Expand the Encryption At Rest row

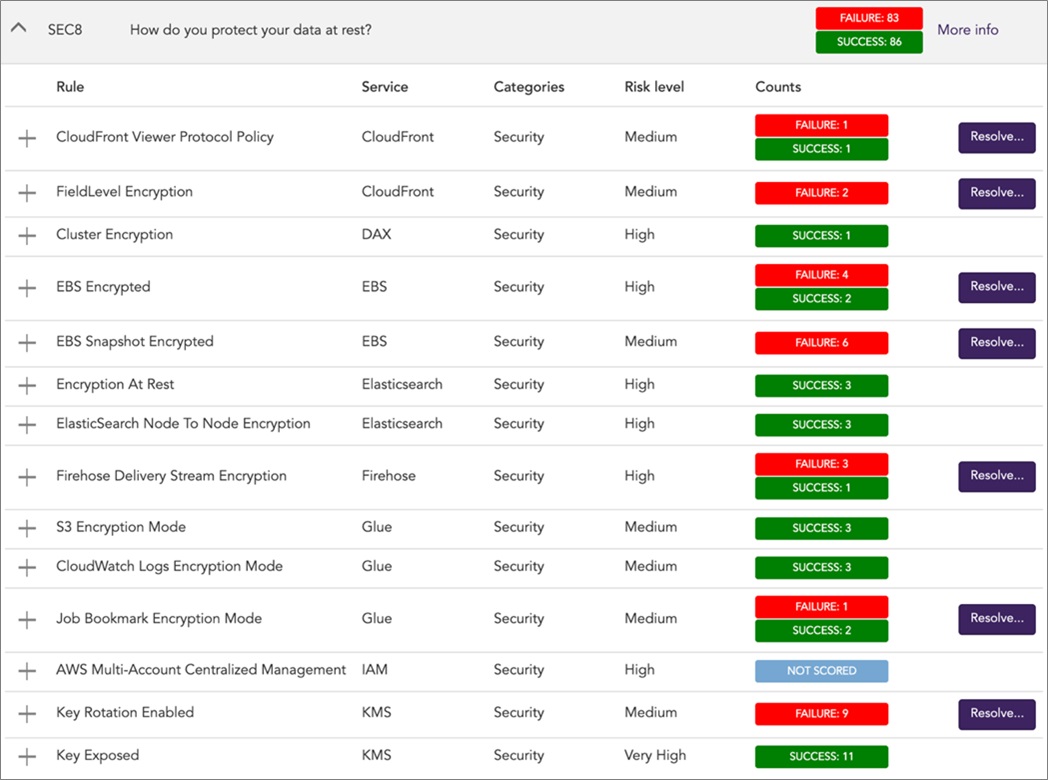[x=27, y=386]
